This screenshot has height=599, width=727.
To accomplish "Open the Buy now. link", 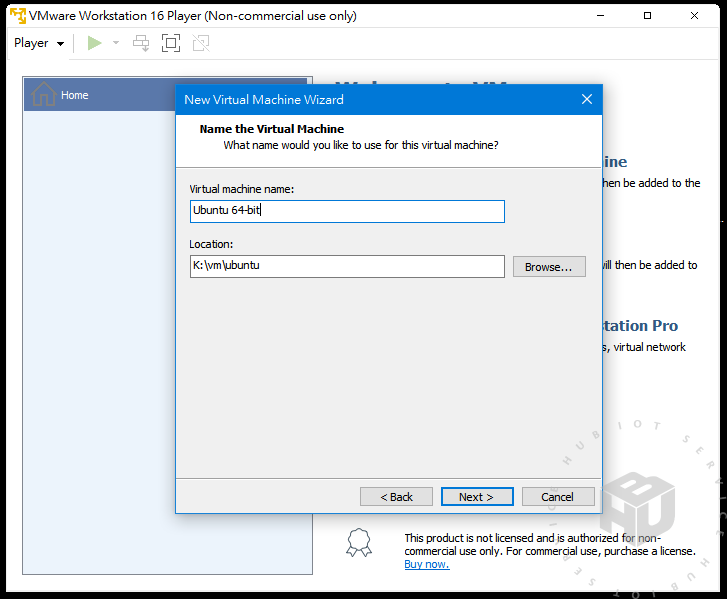I will [x=427, y=564].
